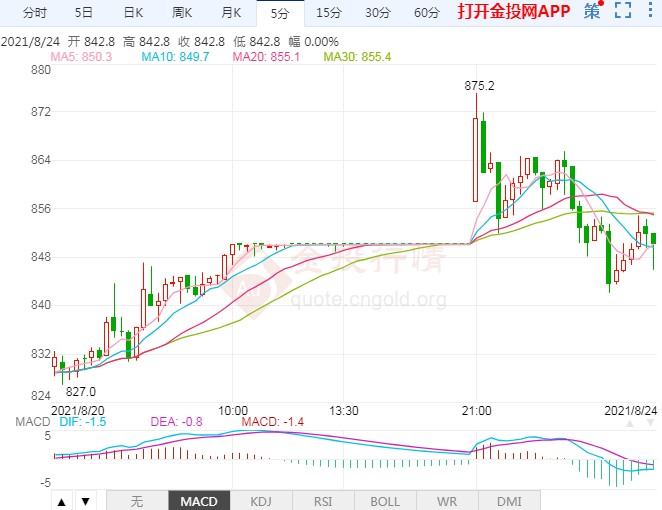Select the WR indicator button

[x=448, y=501]
